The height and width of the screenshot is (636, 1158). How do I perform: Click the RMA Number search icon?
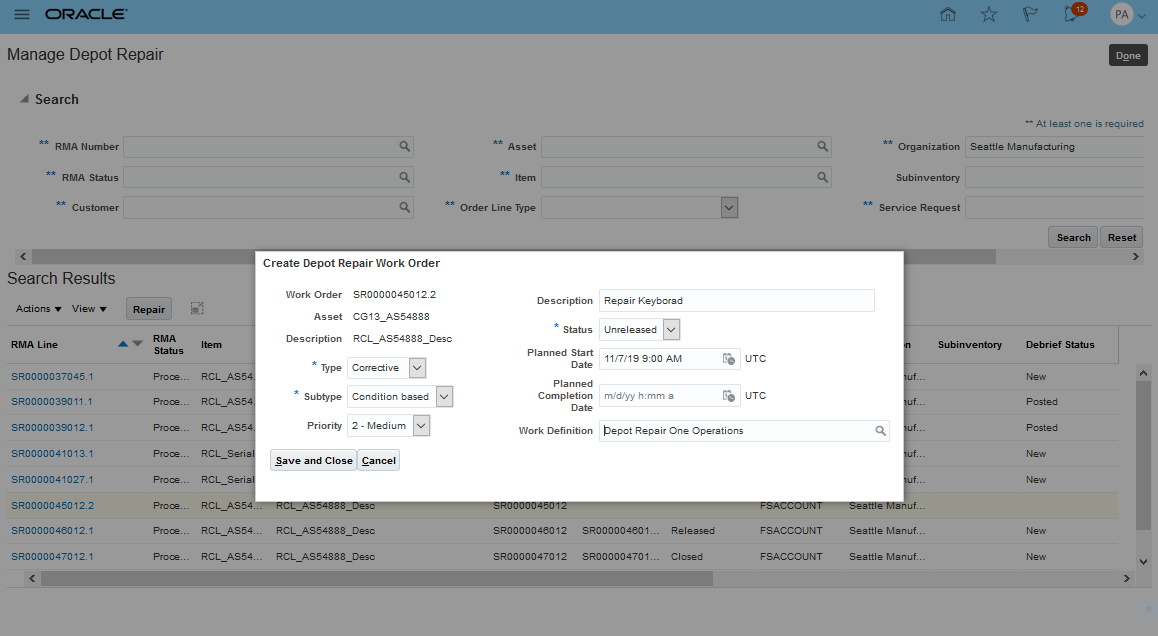pyautogui.click(x=405, y=146)
